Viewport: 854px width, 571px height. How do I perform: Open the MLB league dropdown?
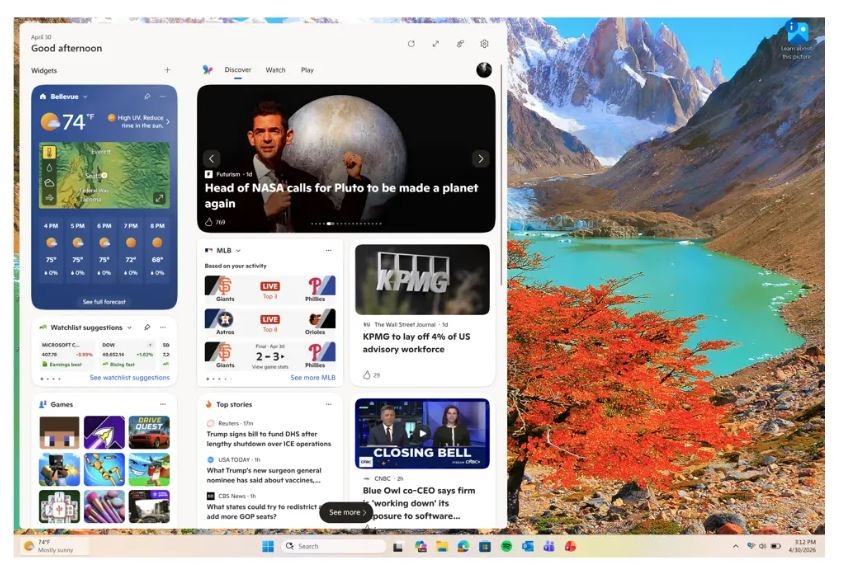tap(238, 251)
